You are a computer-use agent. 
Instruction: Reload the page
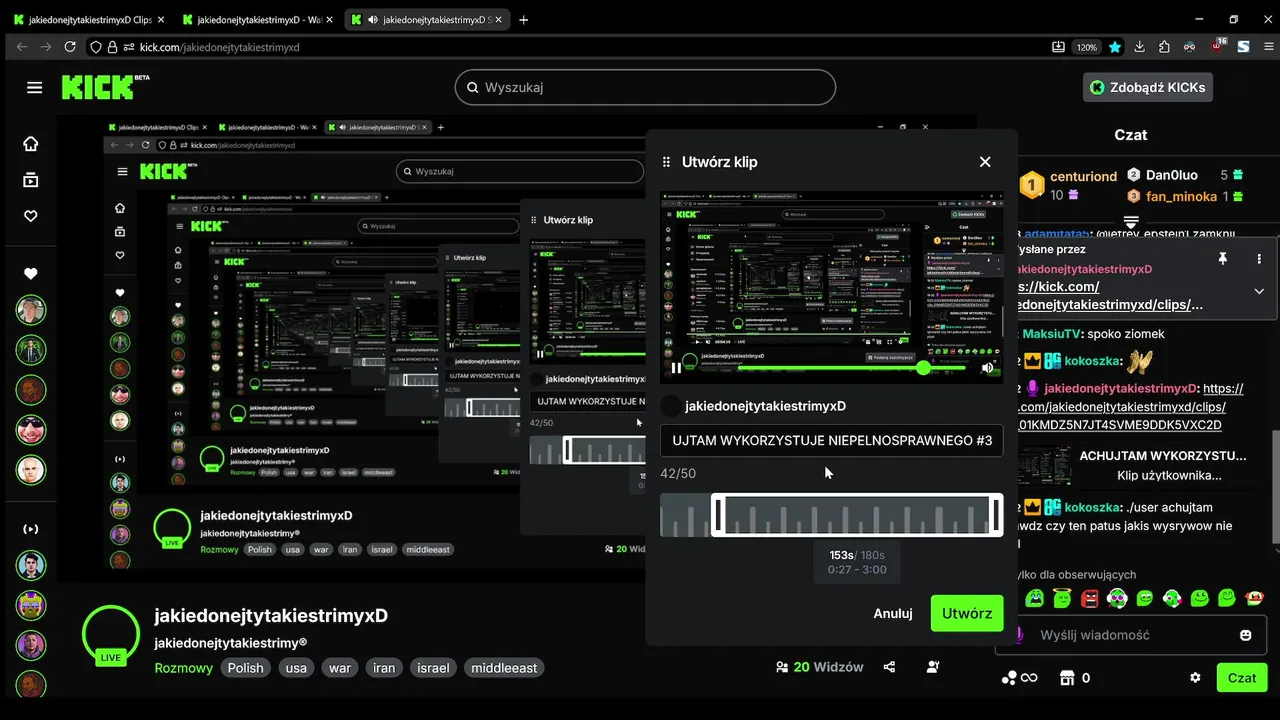tap(70, 47)
